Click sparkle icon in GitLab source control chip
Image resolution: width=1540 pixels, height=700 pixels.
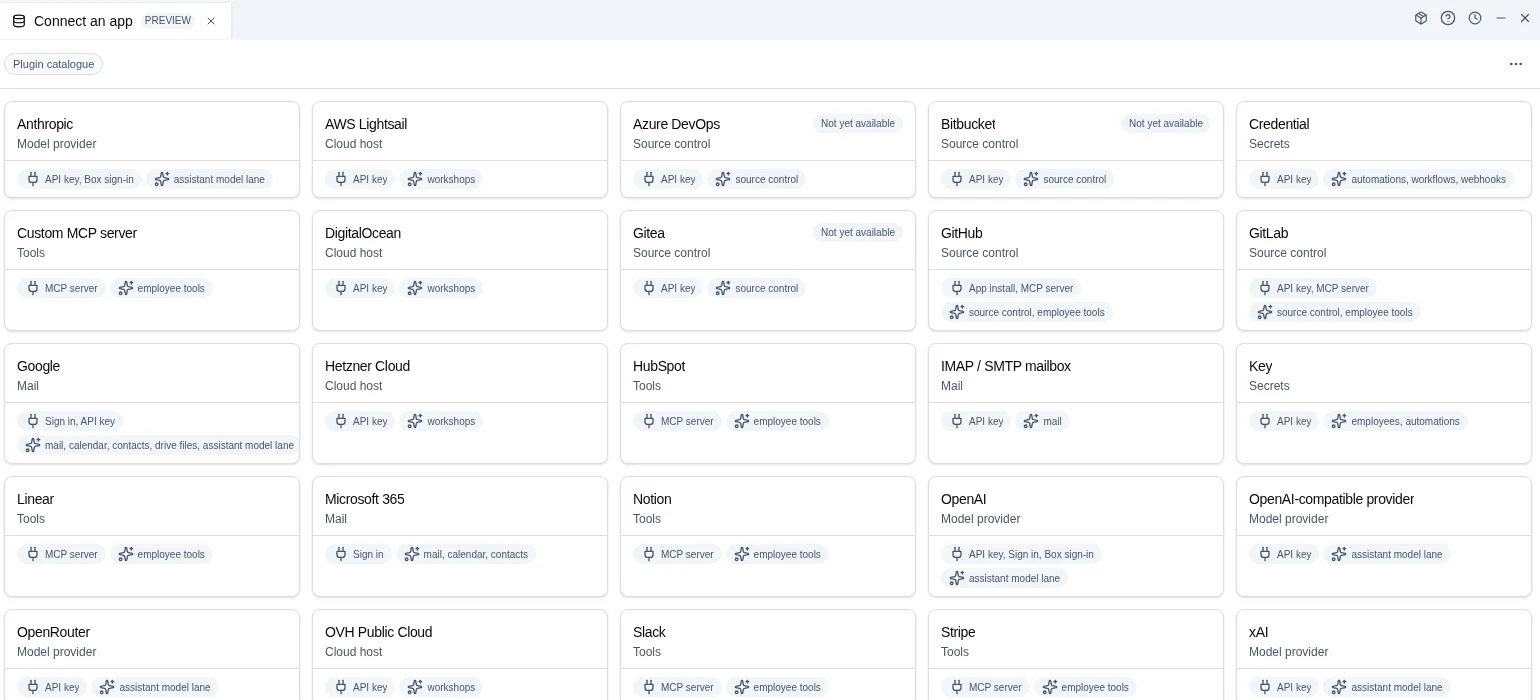[1265, 312]
